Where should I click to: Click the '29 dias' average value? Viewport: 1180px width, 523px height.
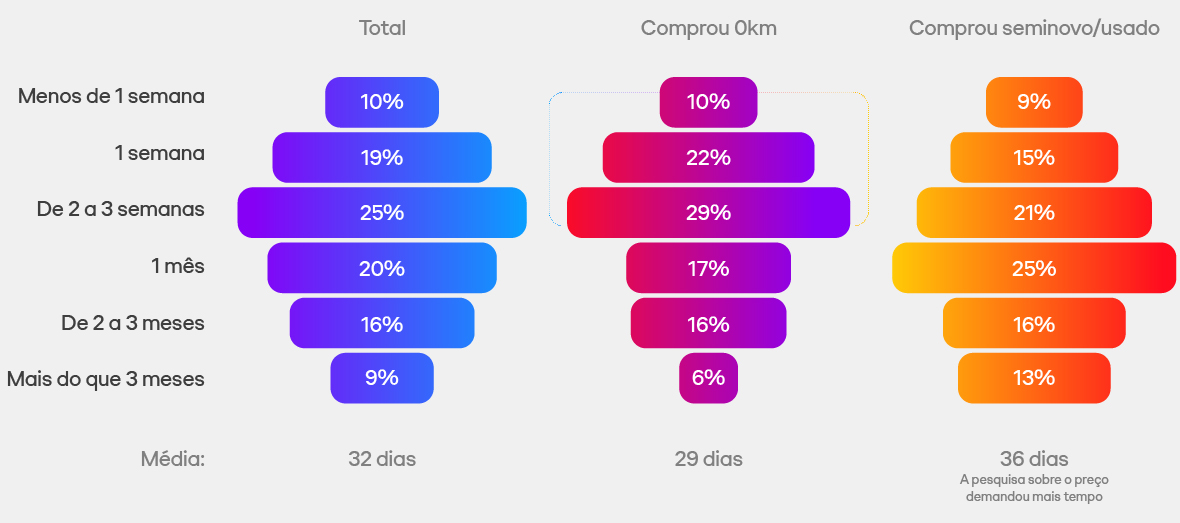click(x=708, y=460)
